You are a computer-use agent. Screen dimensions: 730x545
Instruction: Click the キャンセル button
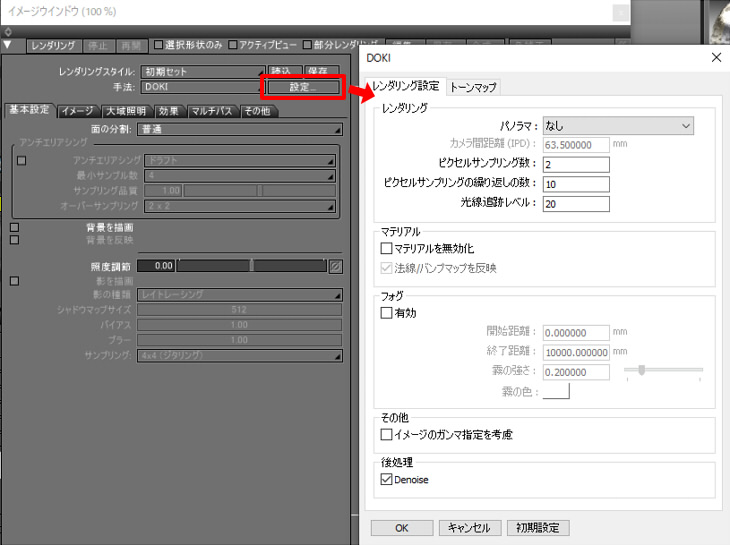point(470,528)
